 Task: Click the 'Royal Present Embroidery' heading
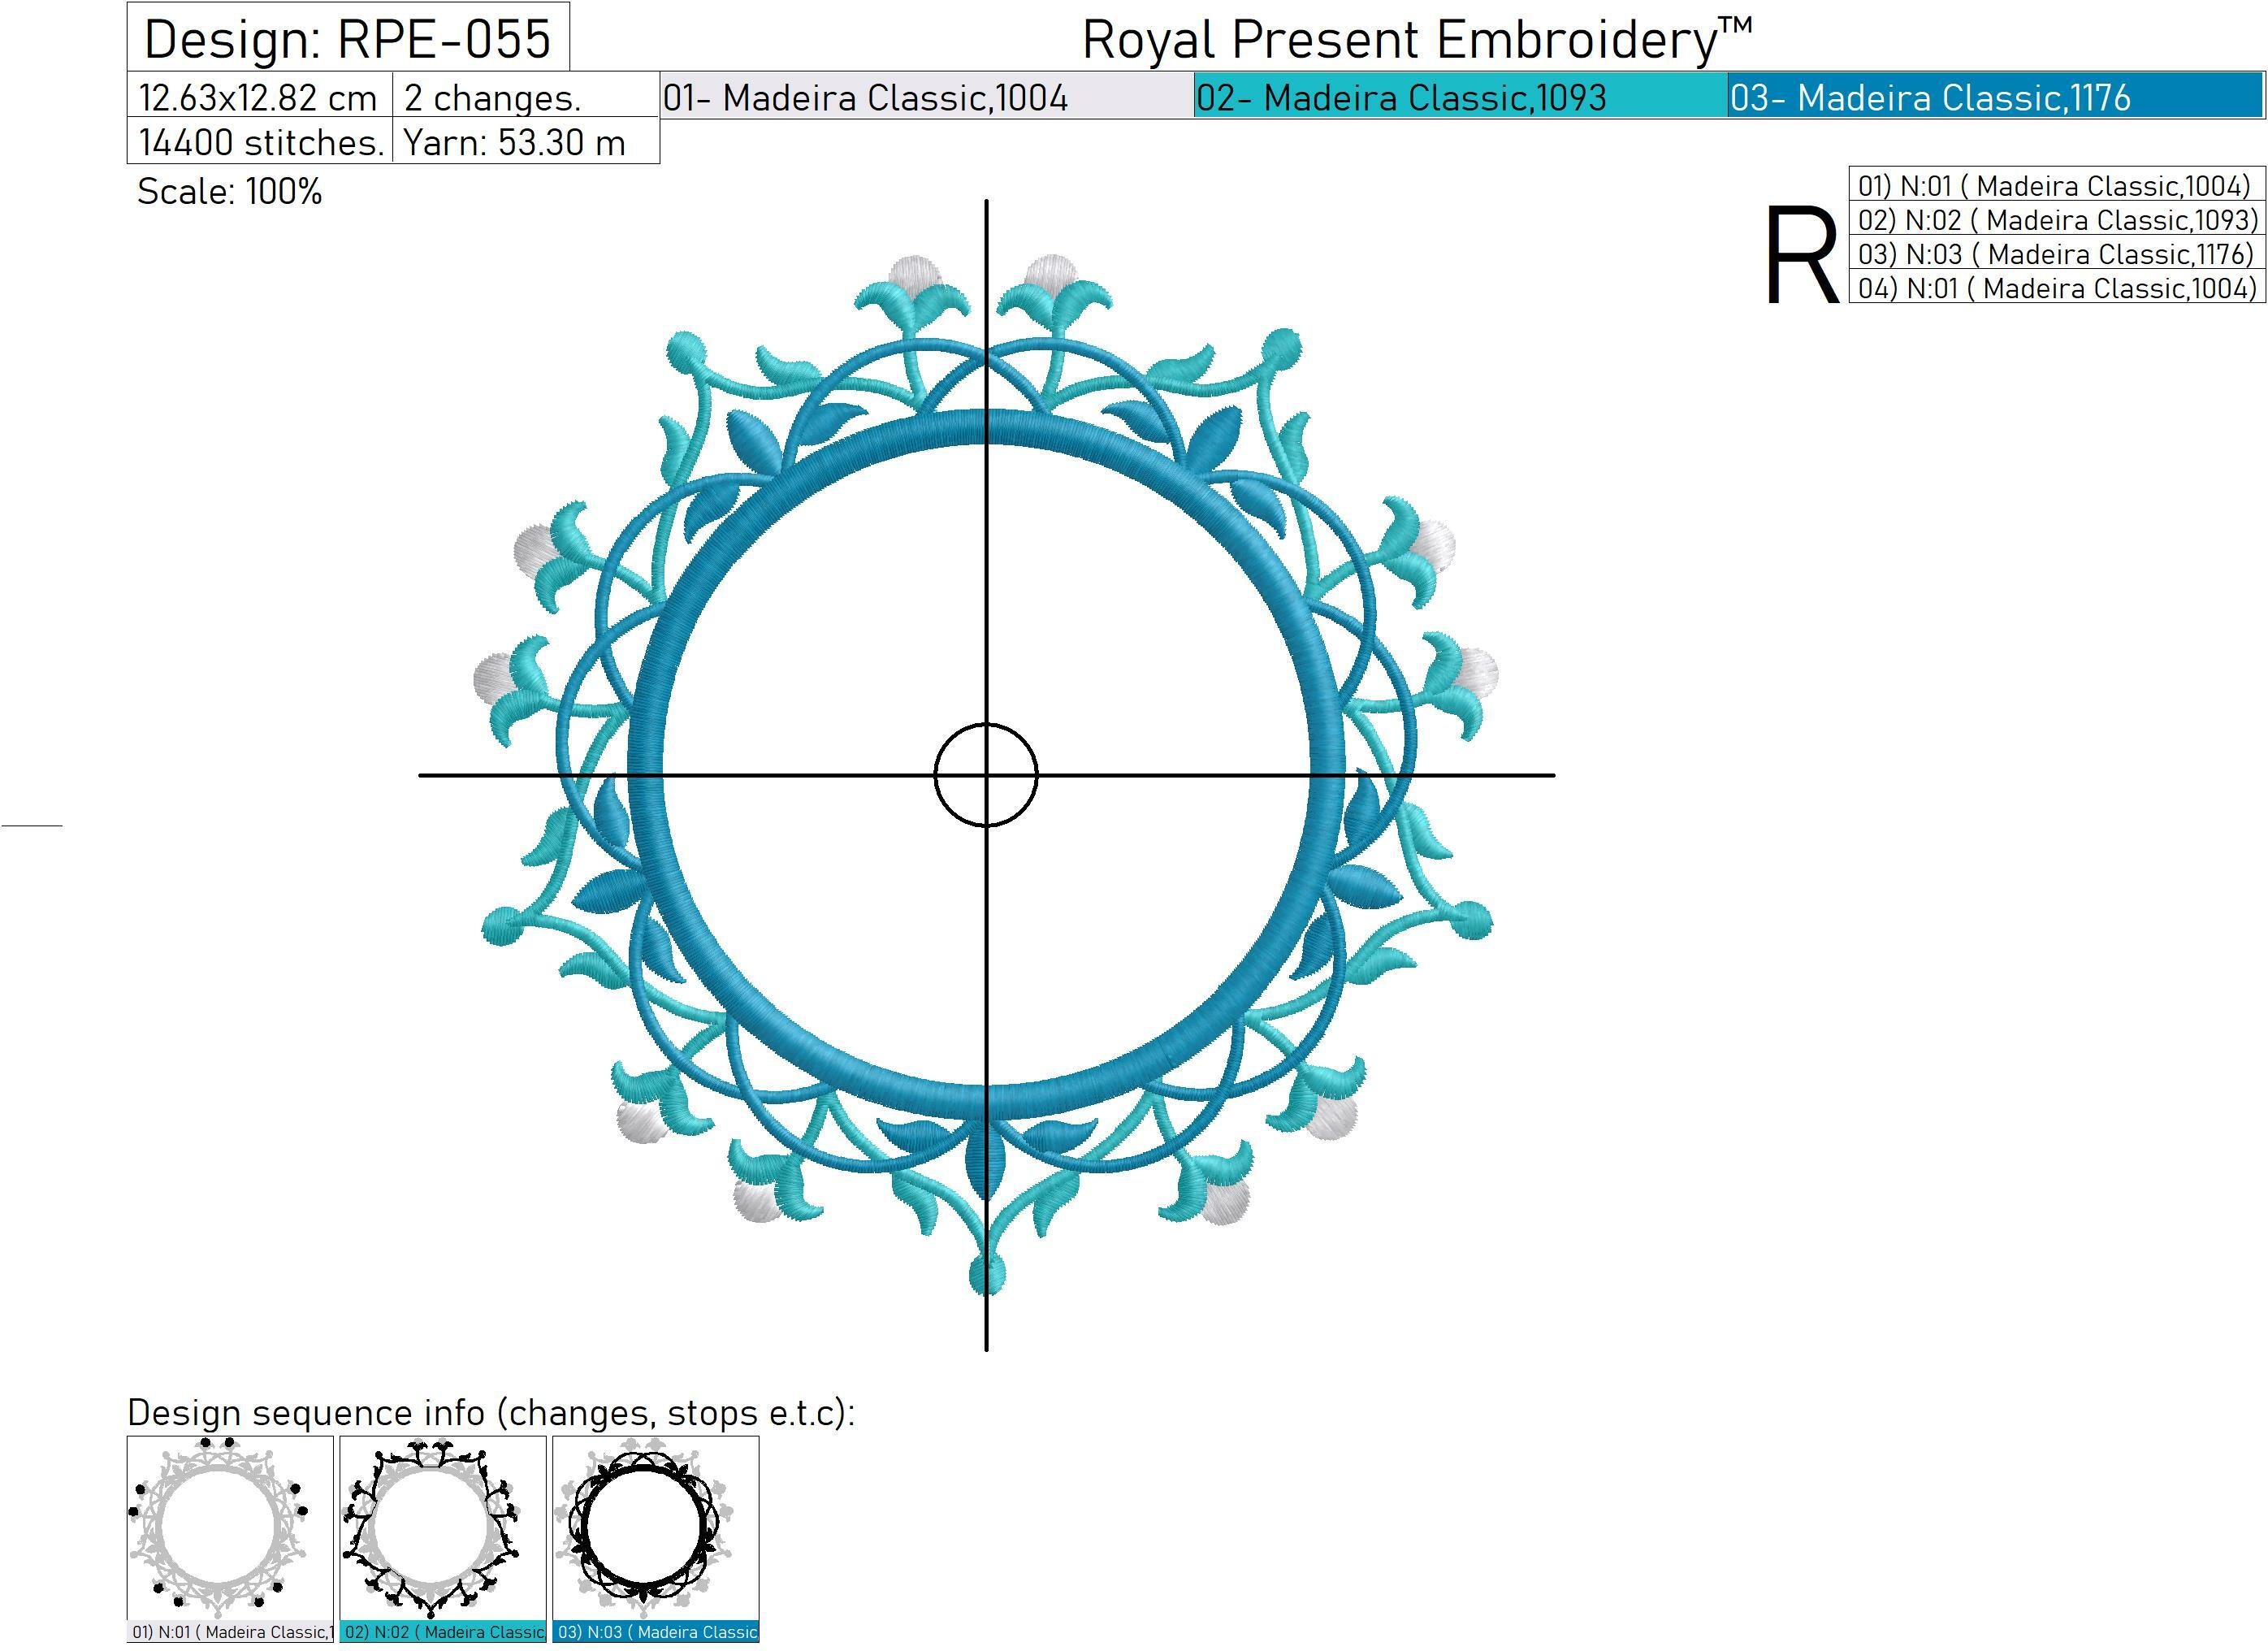pos(1417,40)
